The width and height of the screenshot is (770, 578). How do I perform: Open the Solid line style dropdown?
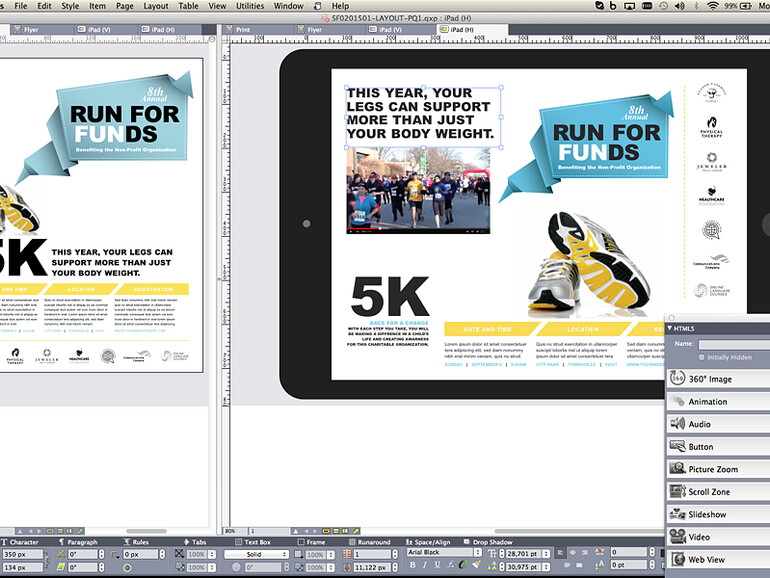click(x=256, y=554)
